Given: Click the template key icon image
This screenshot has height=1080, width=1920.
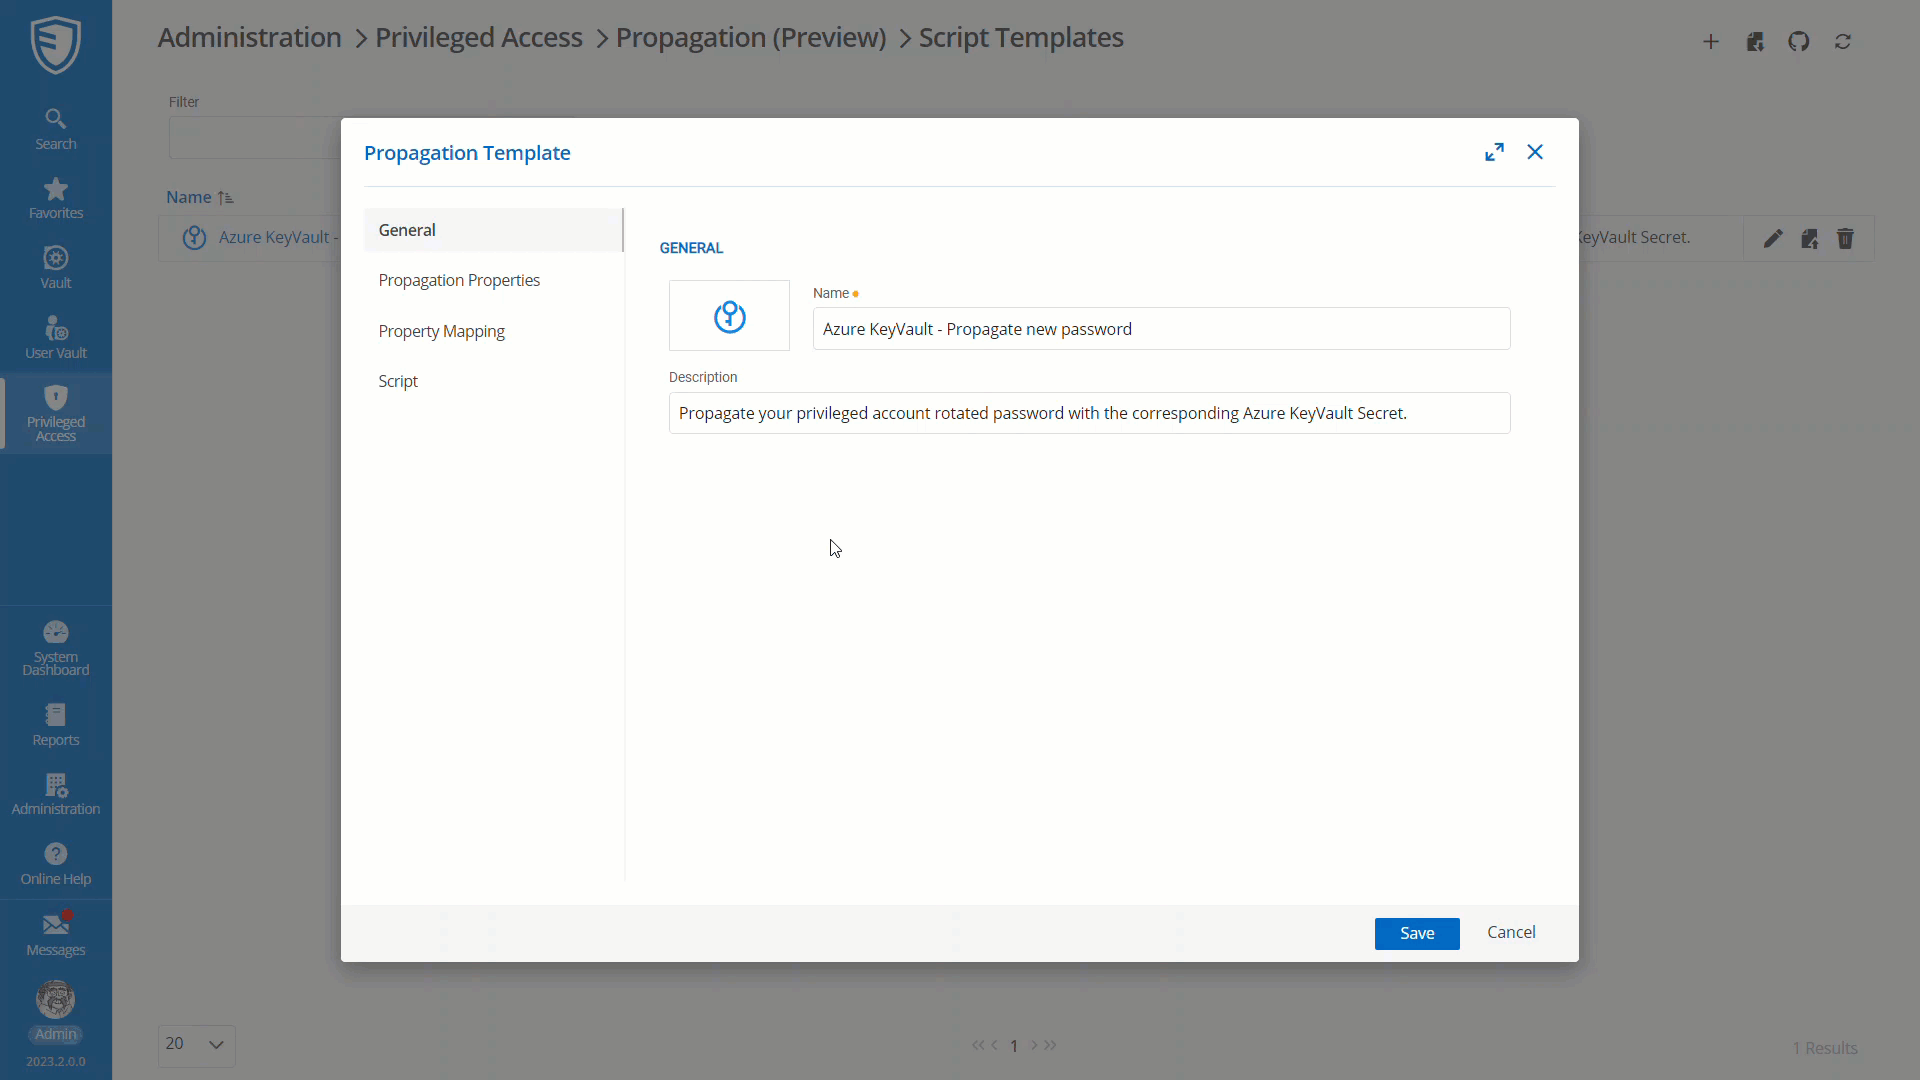Looking at the screenshot, I should tap(729, 316).
